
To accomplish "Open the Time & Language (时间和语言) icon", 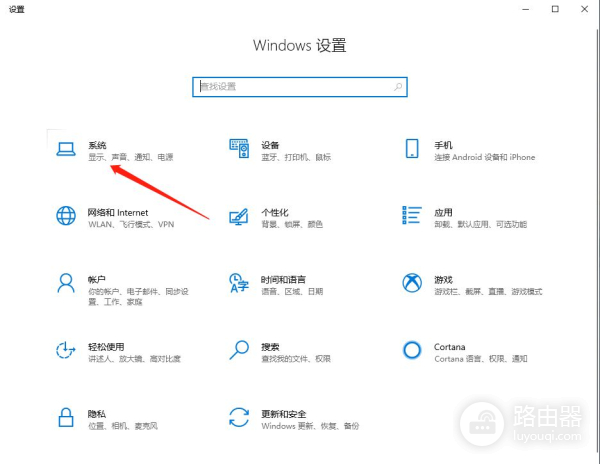I will (239, 283).
